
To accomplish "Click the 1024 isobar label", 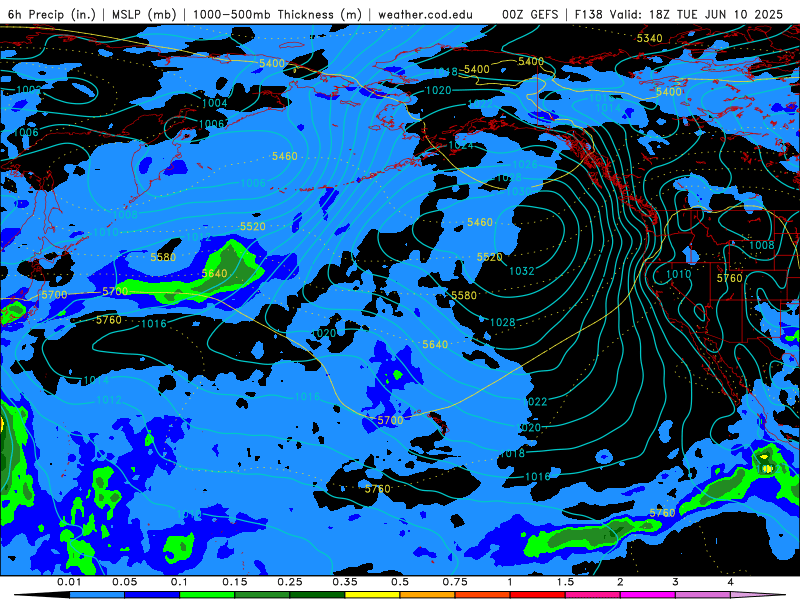I will [x=461, y=145].
